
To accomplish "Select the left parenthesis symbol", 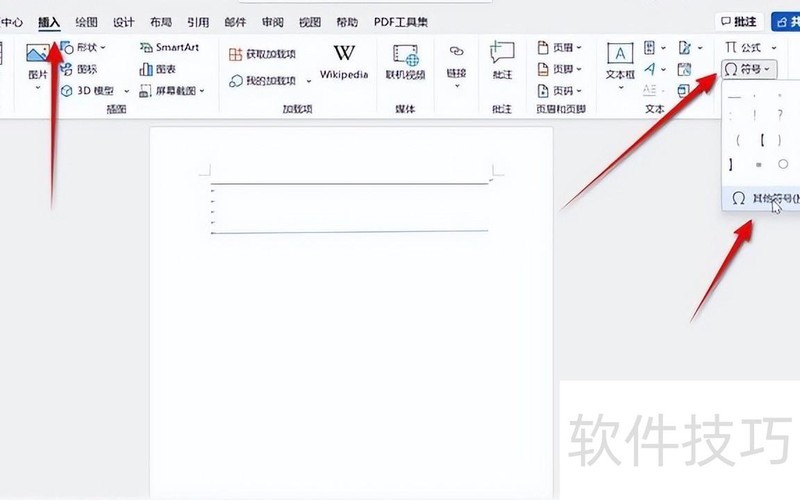I will 738,140.
